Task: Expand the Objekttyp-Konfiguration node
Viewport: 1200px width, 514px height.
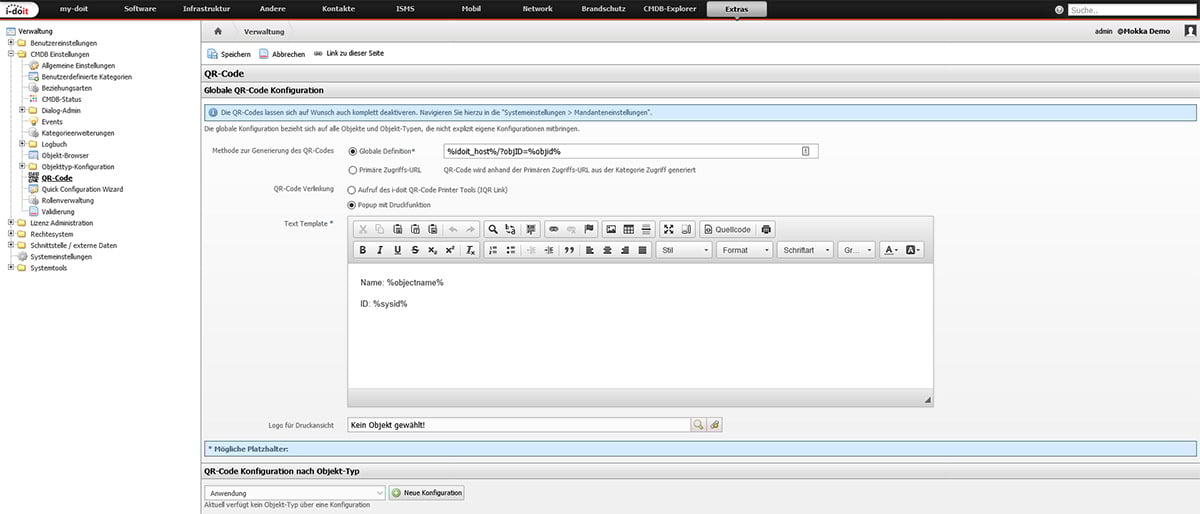Action: tap(22, 166)
